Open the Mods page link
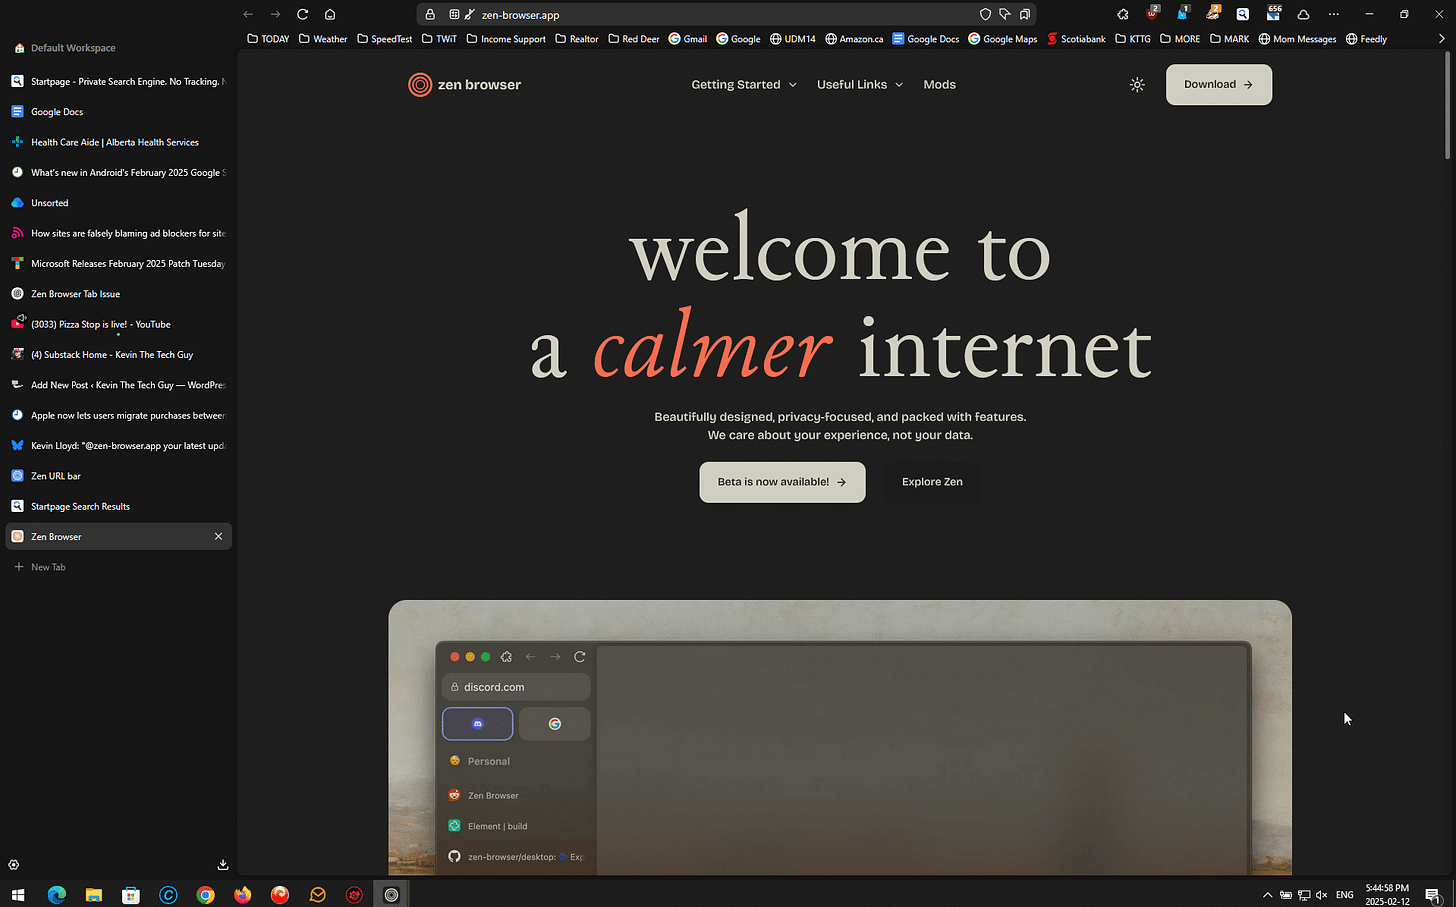The height and width of the screenshot is (907, 1456). click(x=939, y=85)
